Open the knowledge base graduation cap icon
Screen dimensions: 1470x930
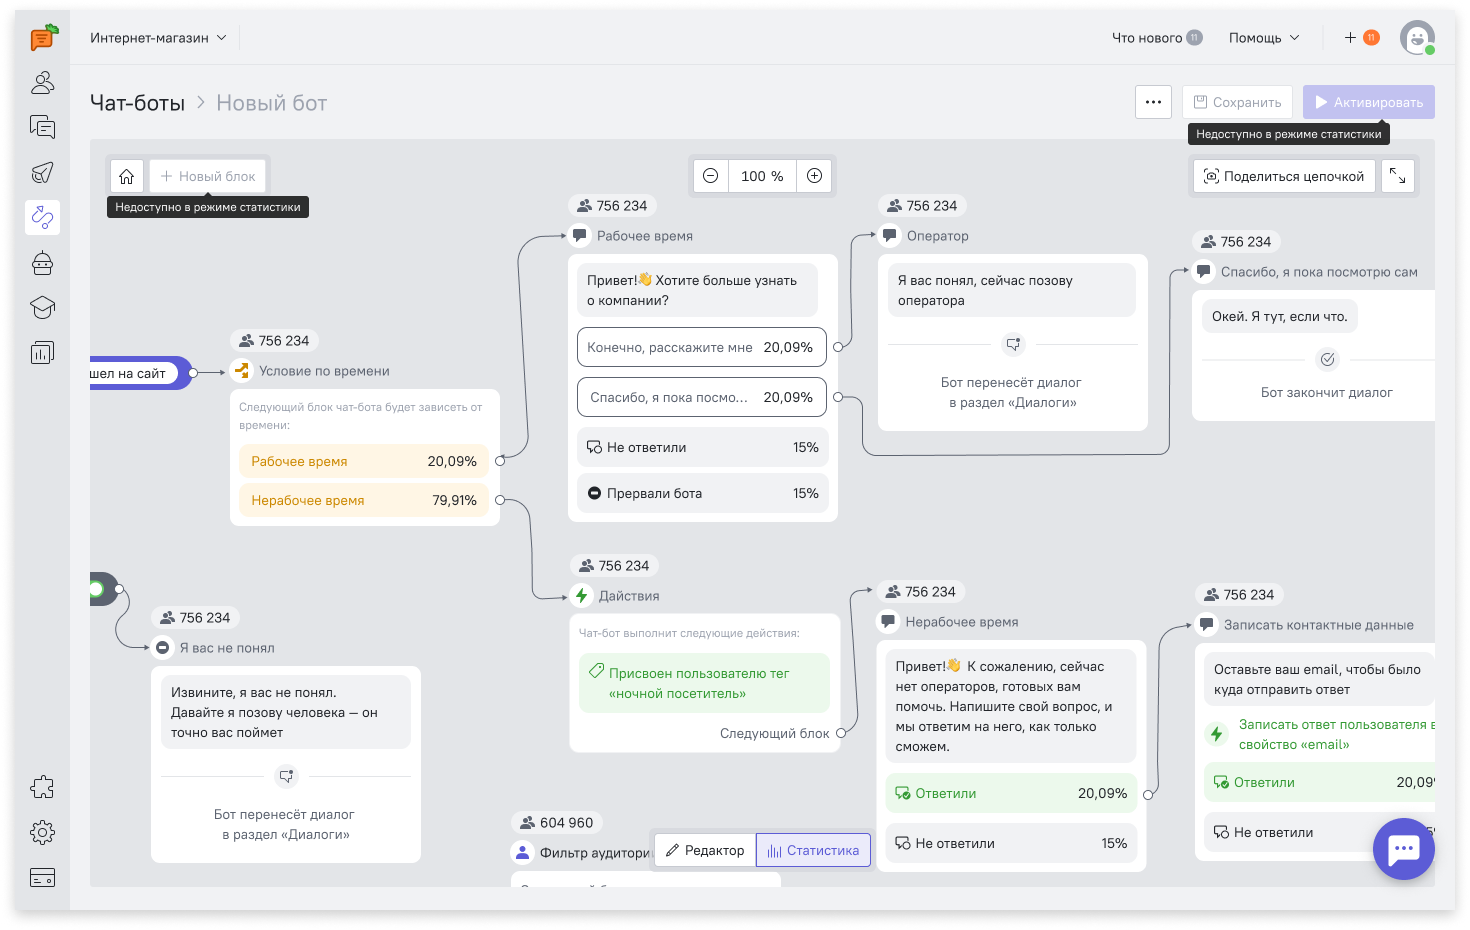click(42, 308)
